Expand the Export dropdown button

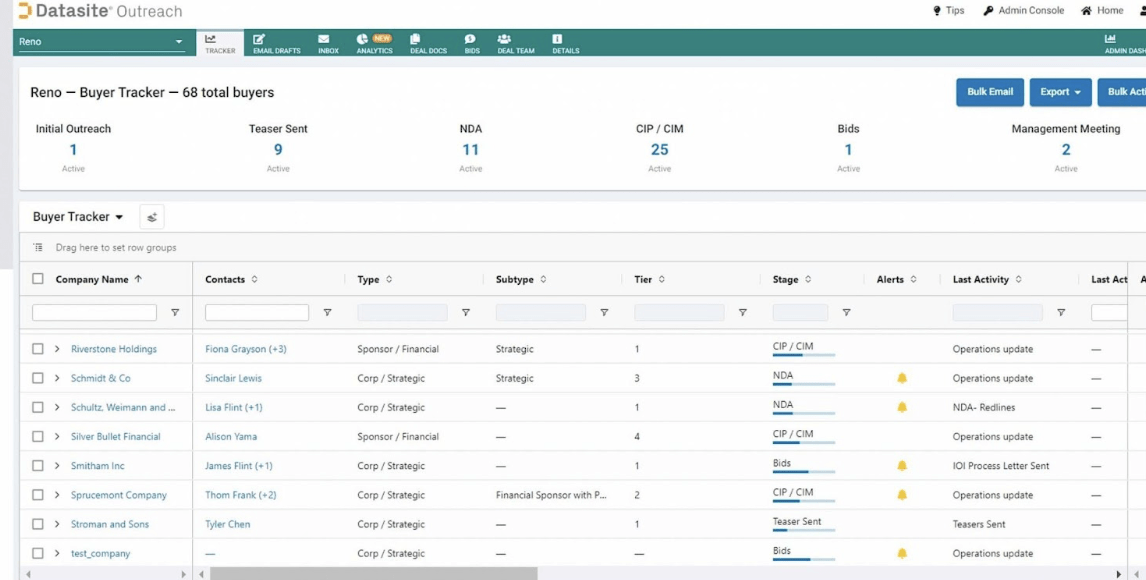pyautogui.click(x=1060, y=92)
